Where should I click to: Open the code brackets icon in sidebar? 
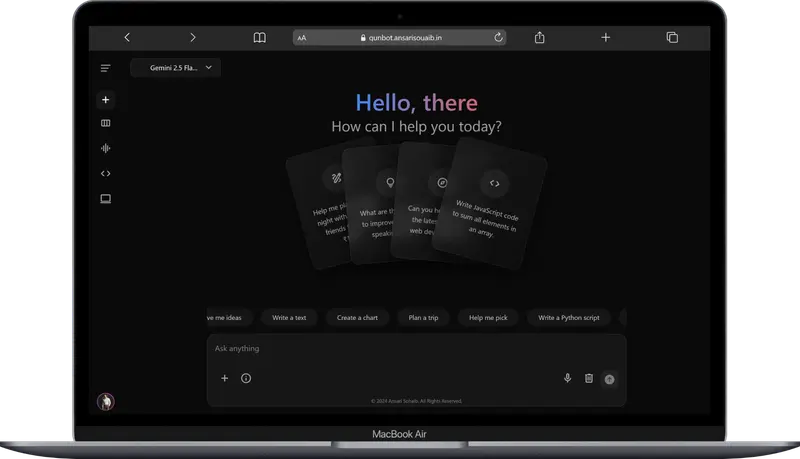coord(106,173)
